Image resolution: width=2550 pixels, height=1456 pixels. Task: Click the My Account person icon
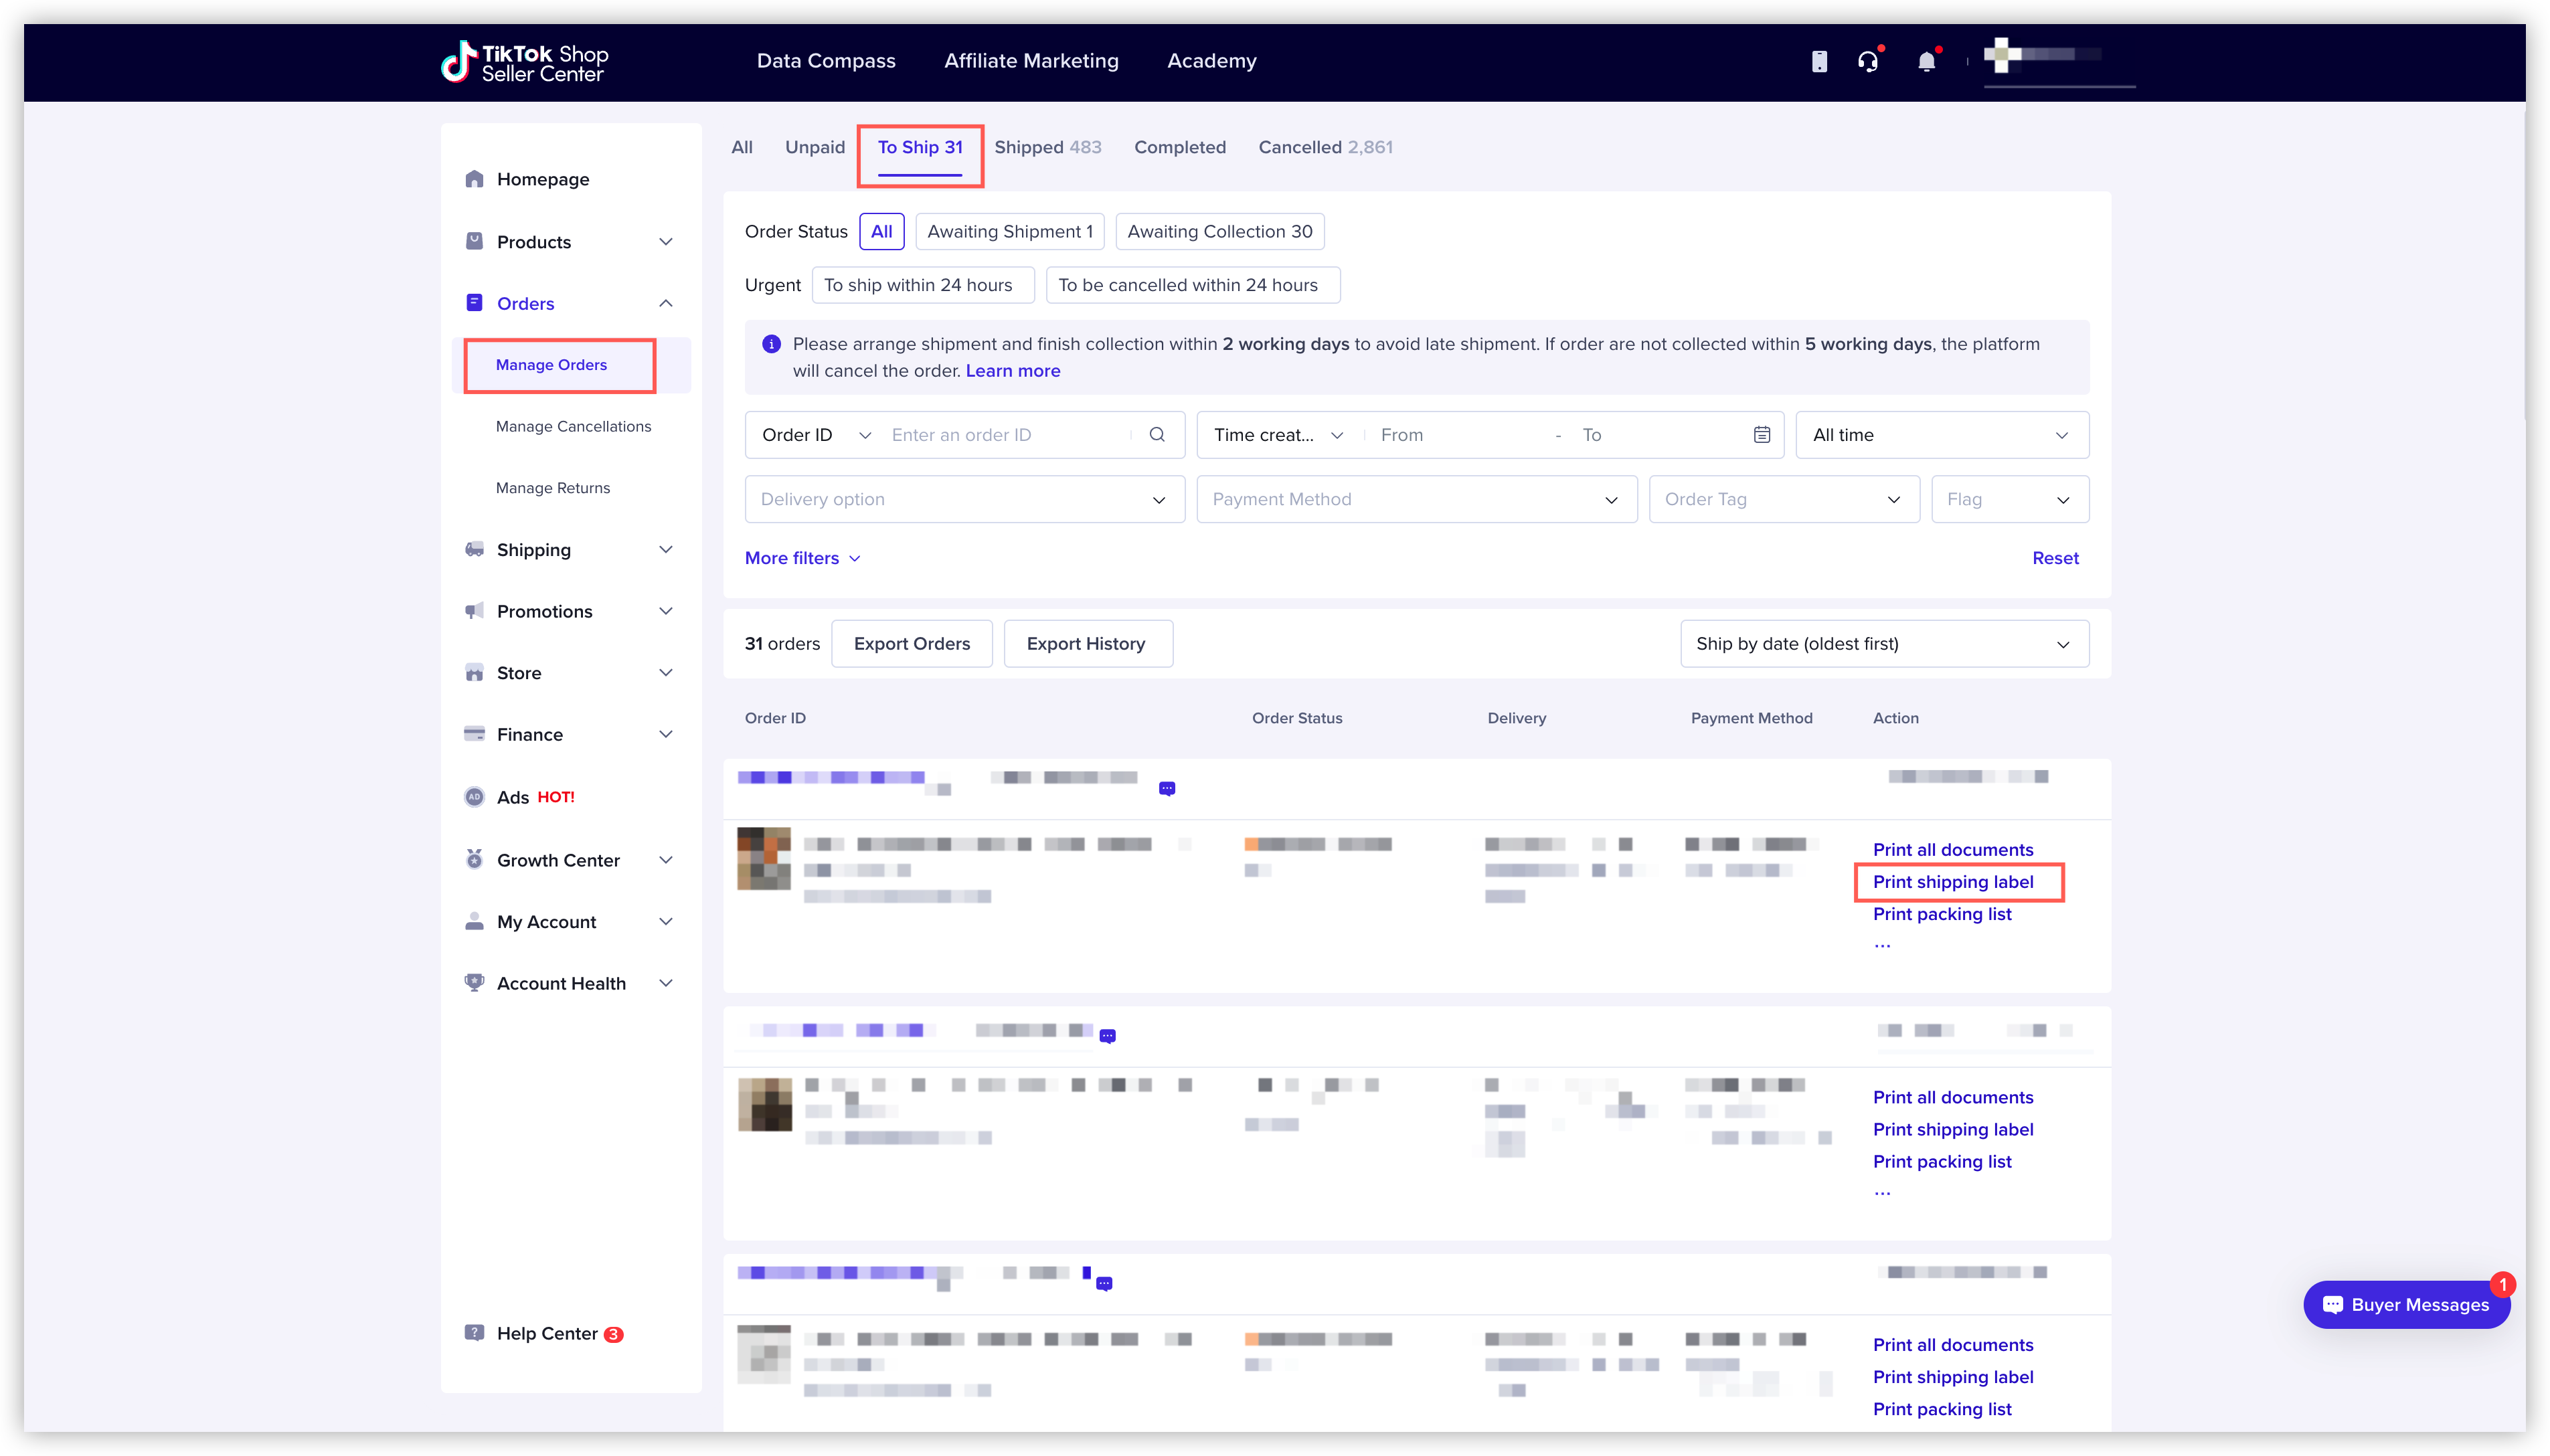(x=474, y=921)
